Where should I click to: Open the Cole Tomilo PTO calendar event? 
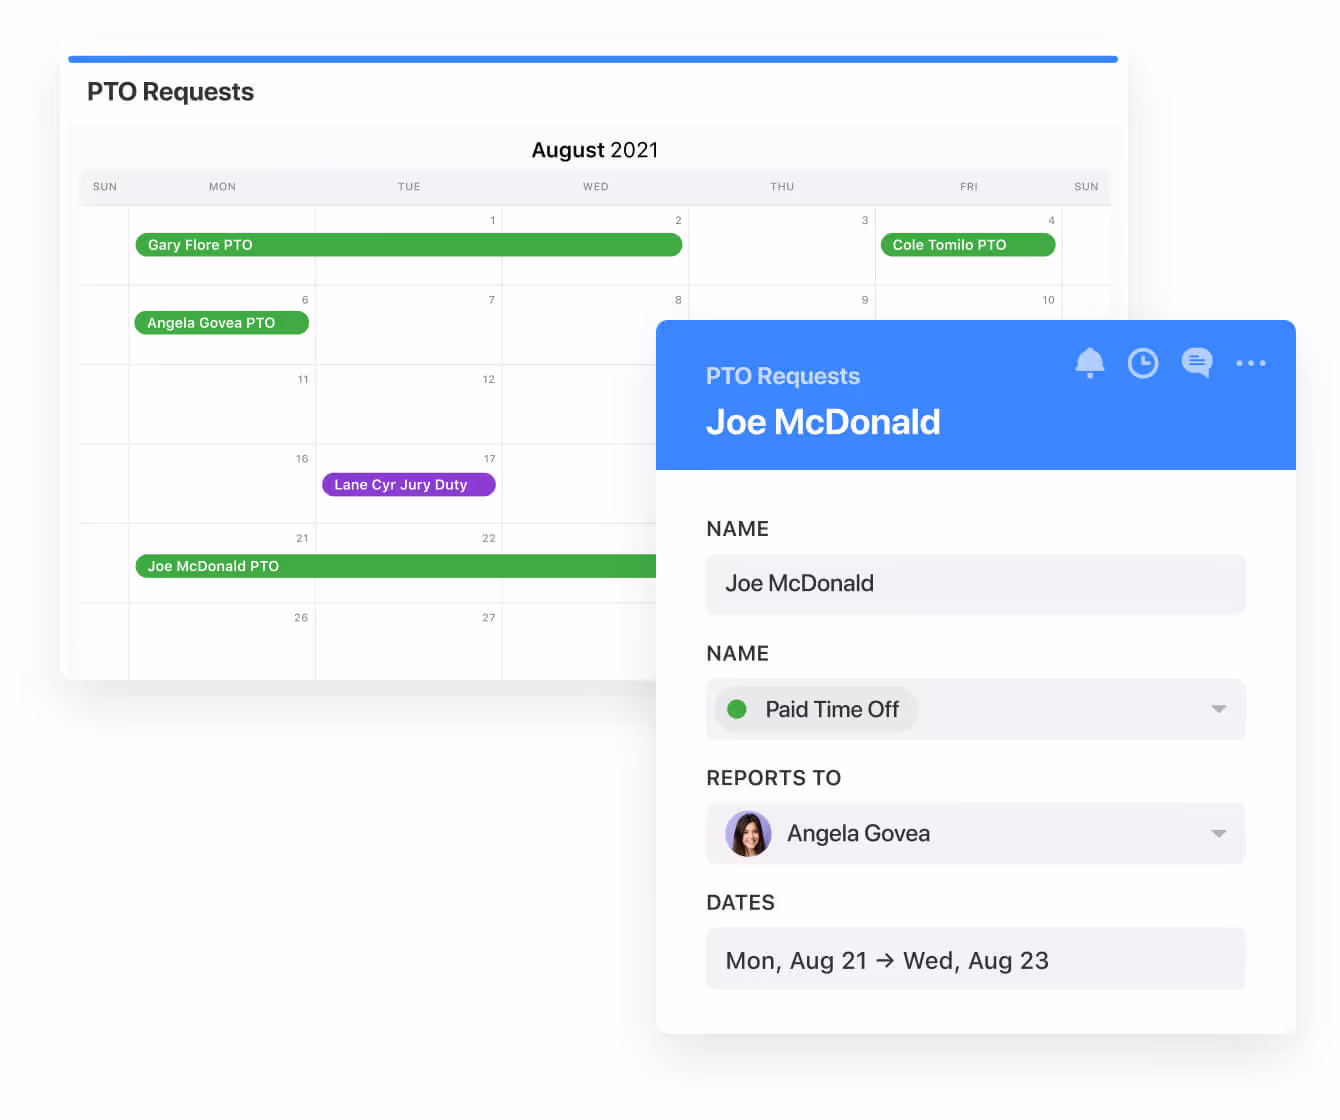pyautogui.click(x=967, y=245)
